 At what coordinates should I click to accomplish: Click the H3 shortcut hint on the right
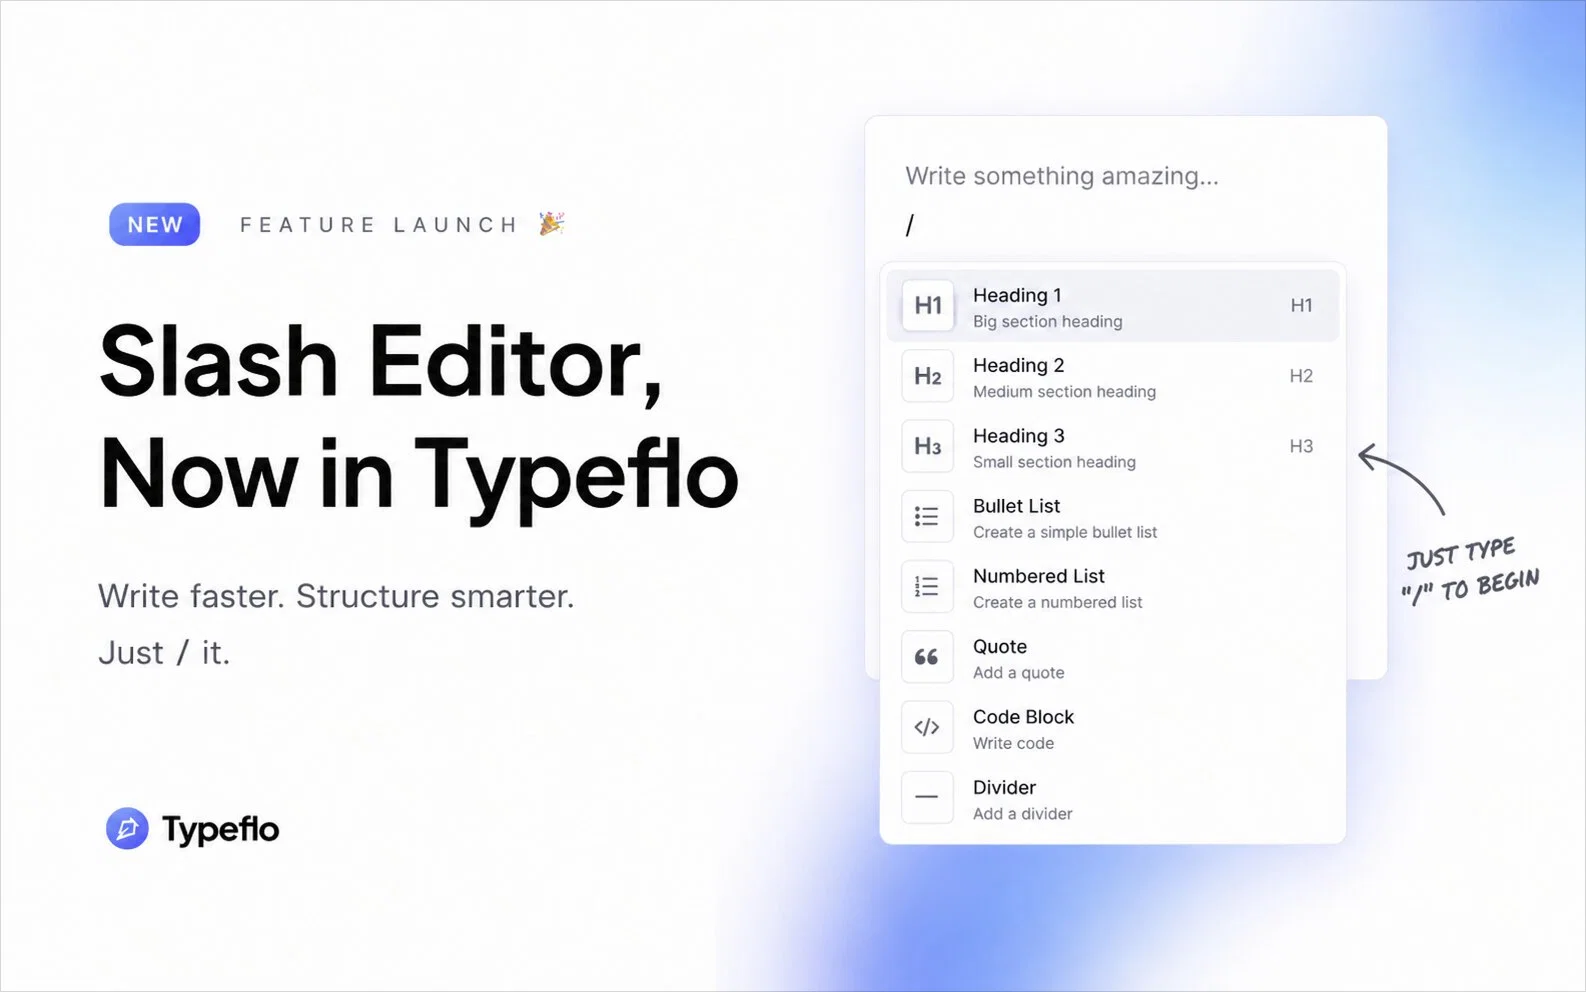(x=1301, y=446)
